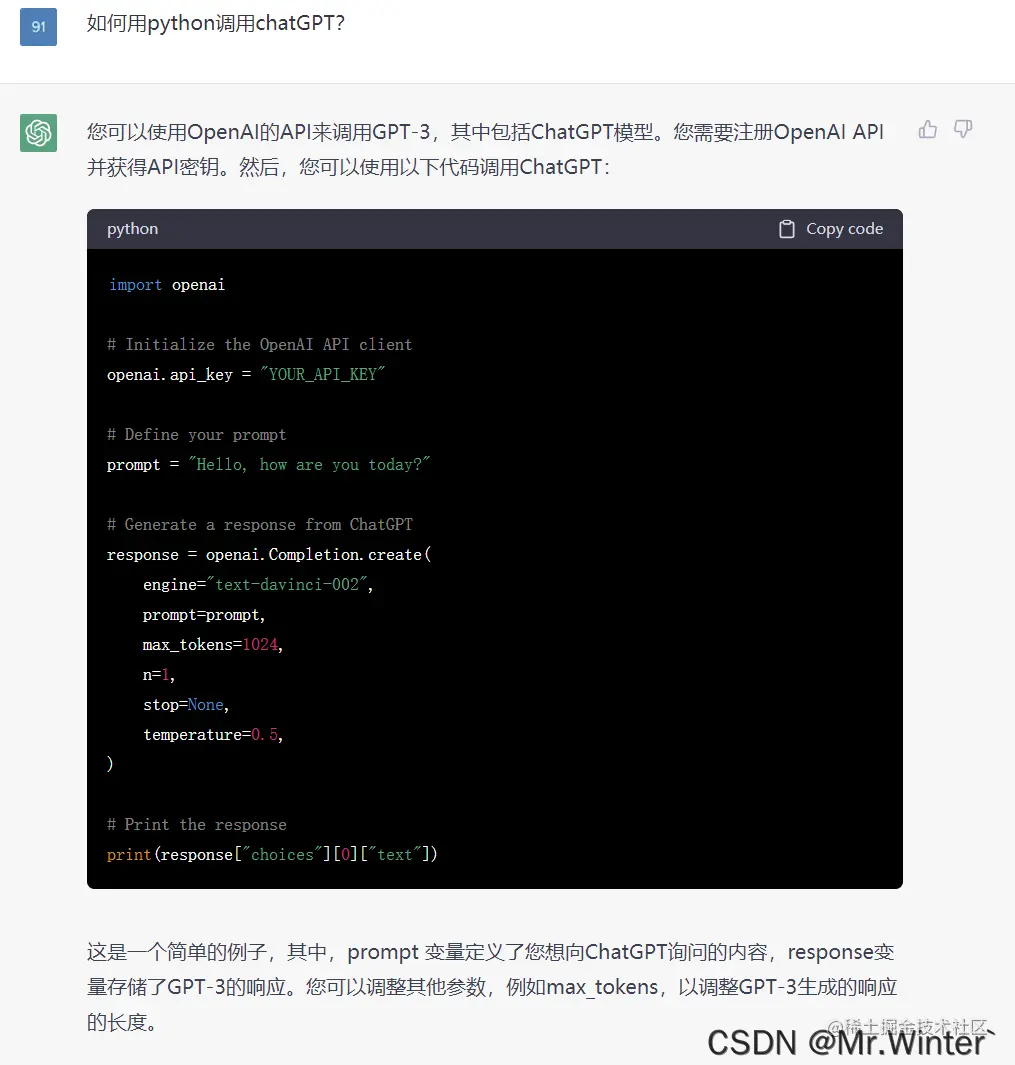Click the response paragraph starting '您可以使用OpenAI'
The height and width of the screenshot is (1065, 1015).
(x=485, y=149)
